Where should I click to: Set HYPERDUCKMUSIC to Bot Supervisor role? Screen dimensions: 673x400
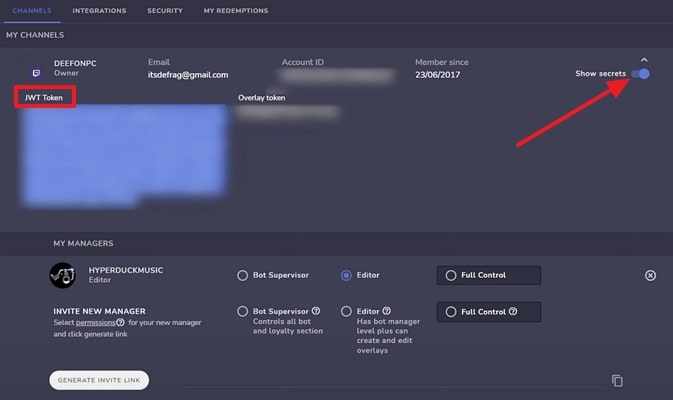tap(243, 275)
